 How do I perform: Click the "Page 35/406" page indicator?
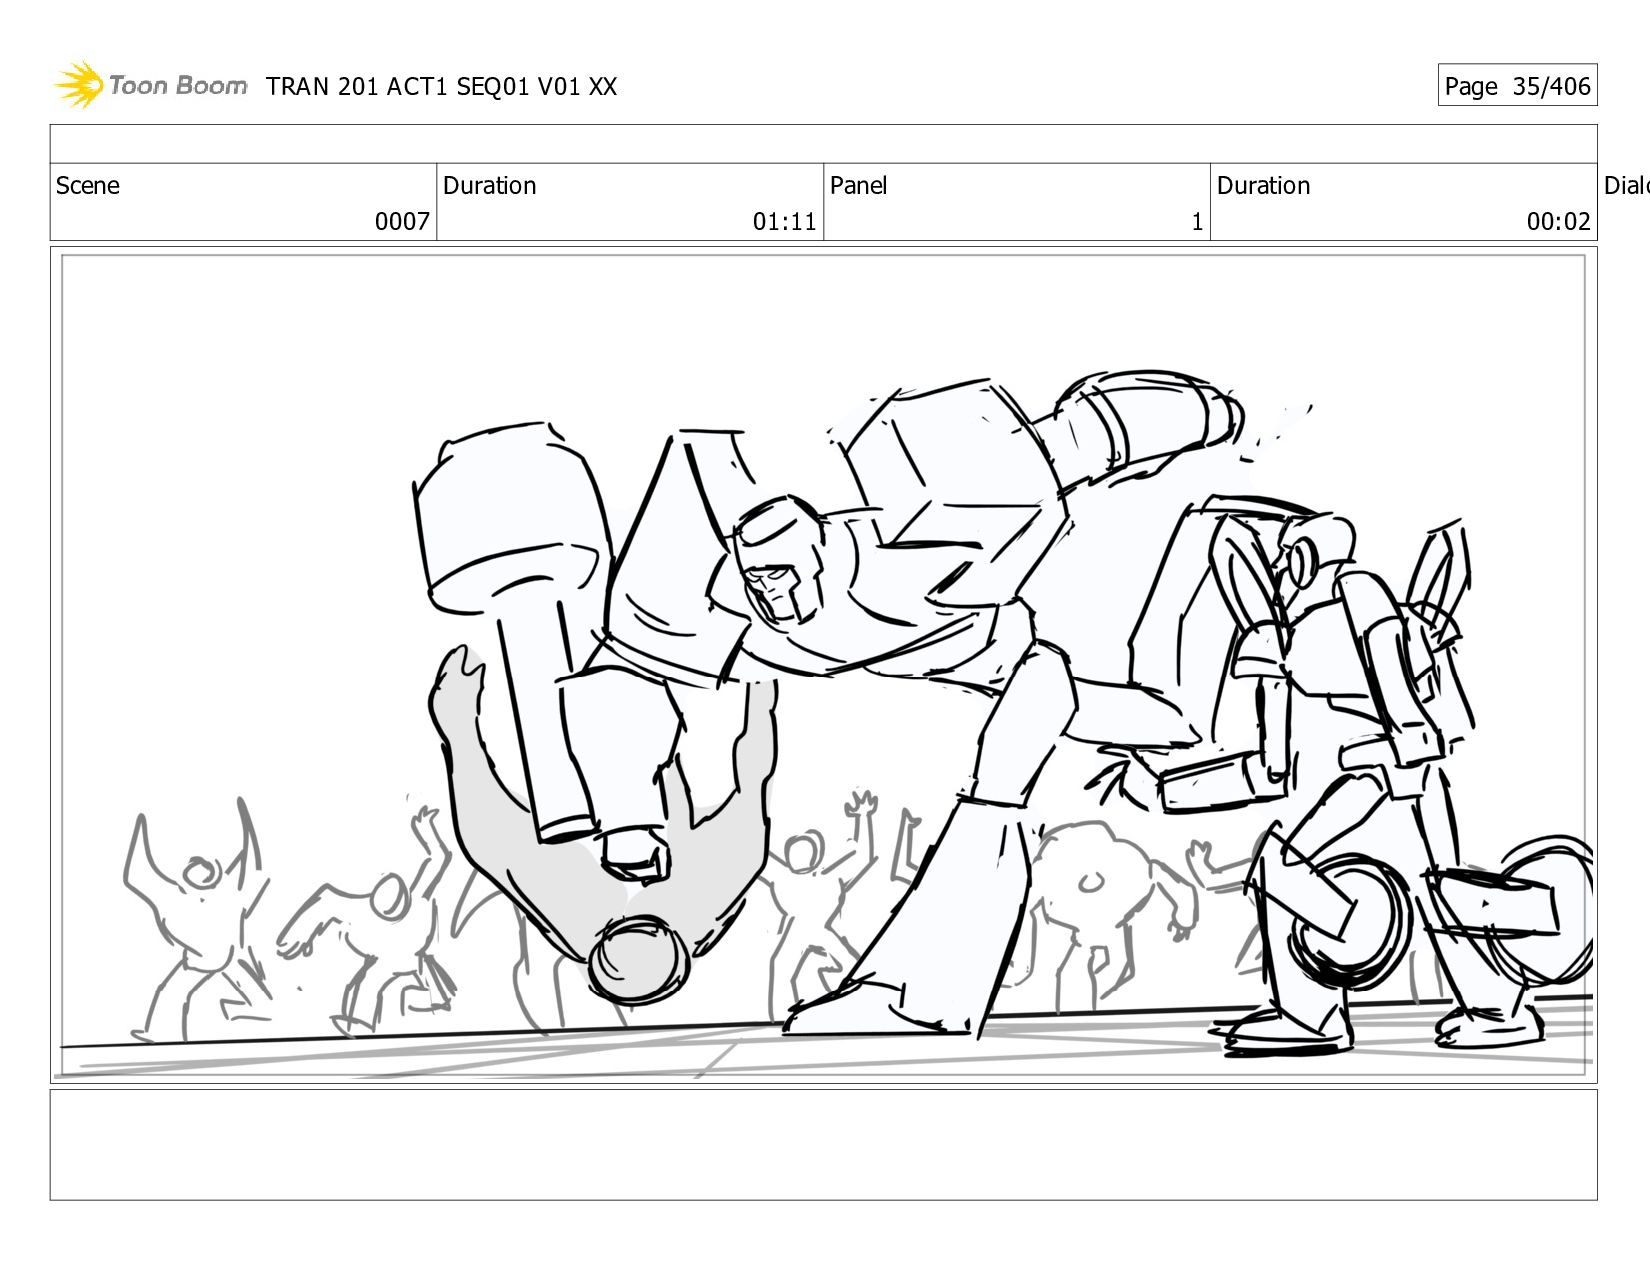(1517, 86)
